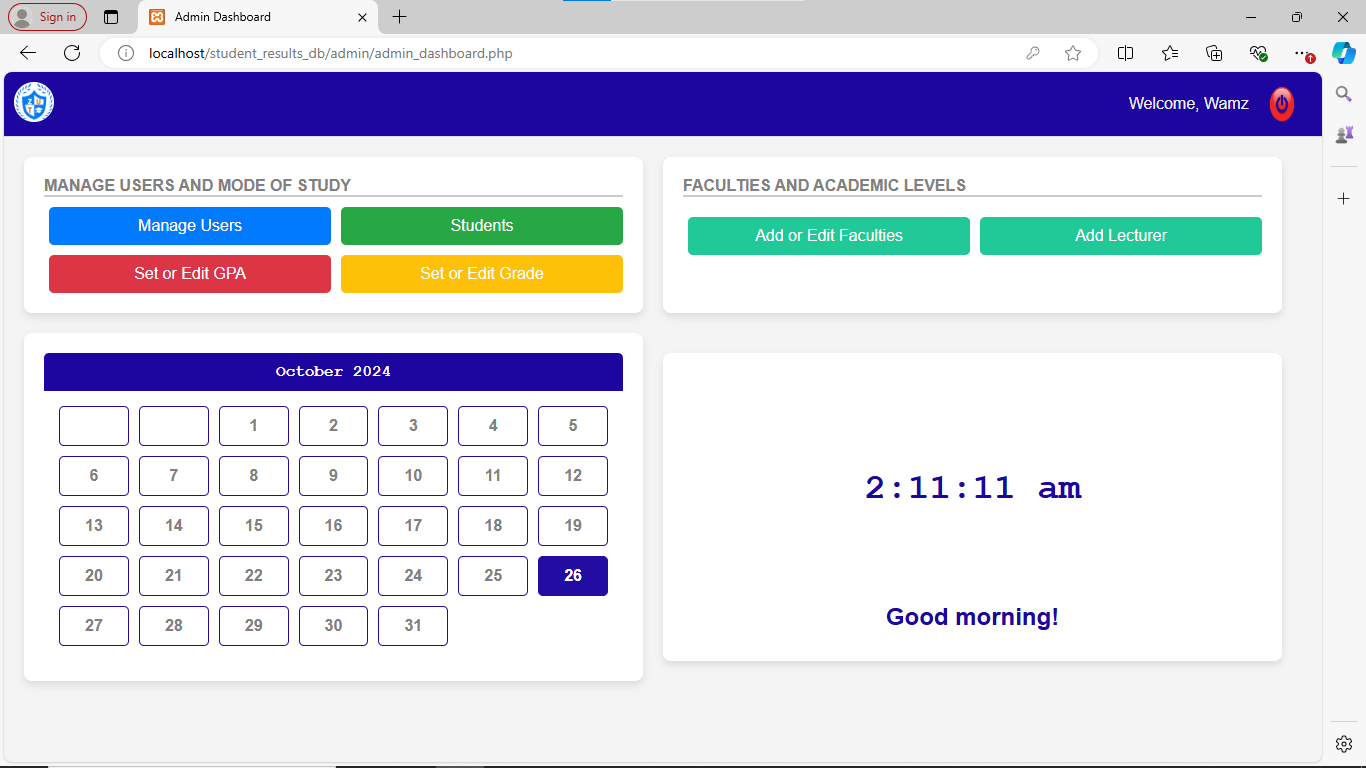Click Set or Edit GPA button
1366x768 pixels.
[x=190, y=274]
